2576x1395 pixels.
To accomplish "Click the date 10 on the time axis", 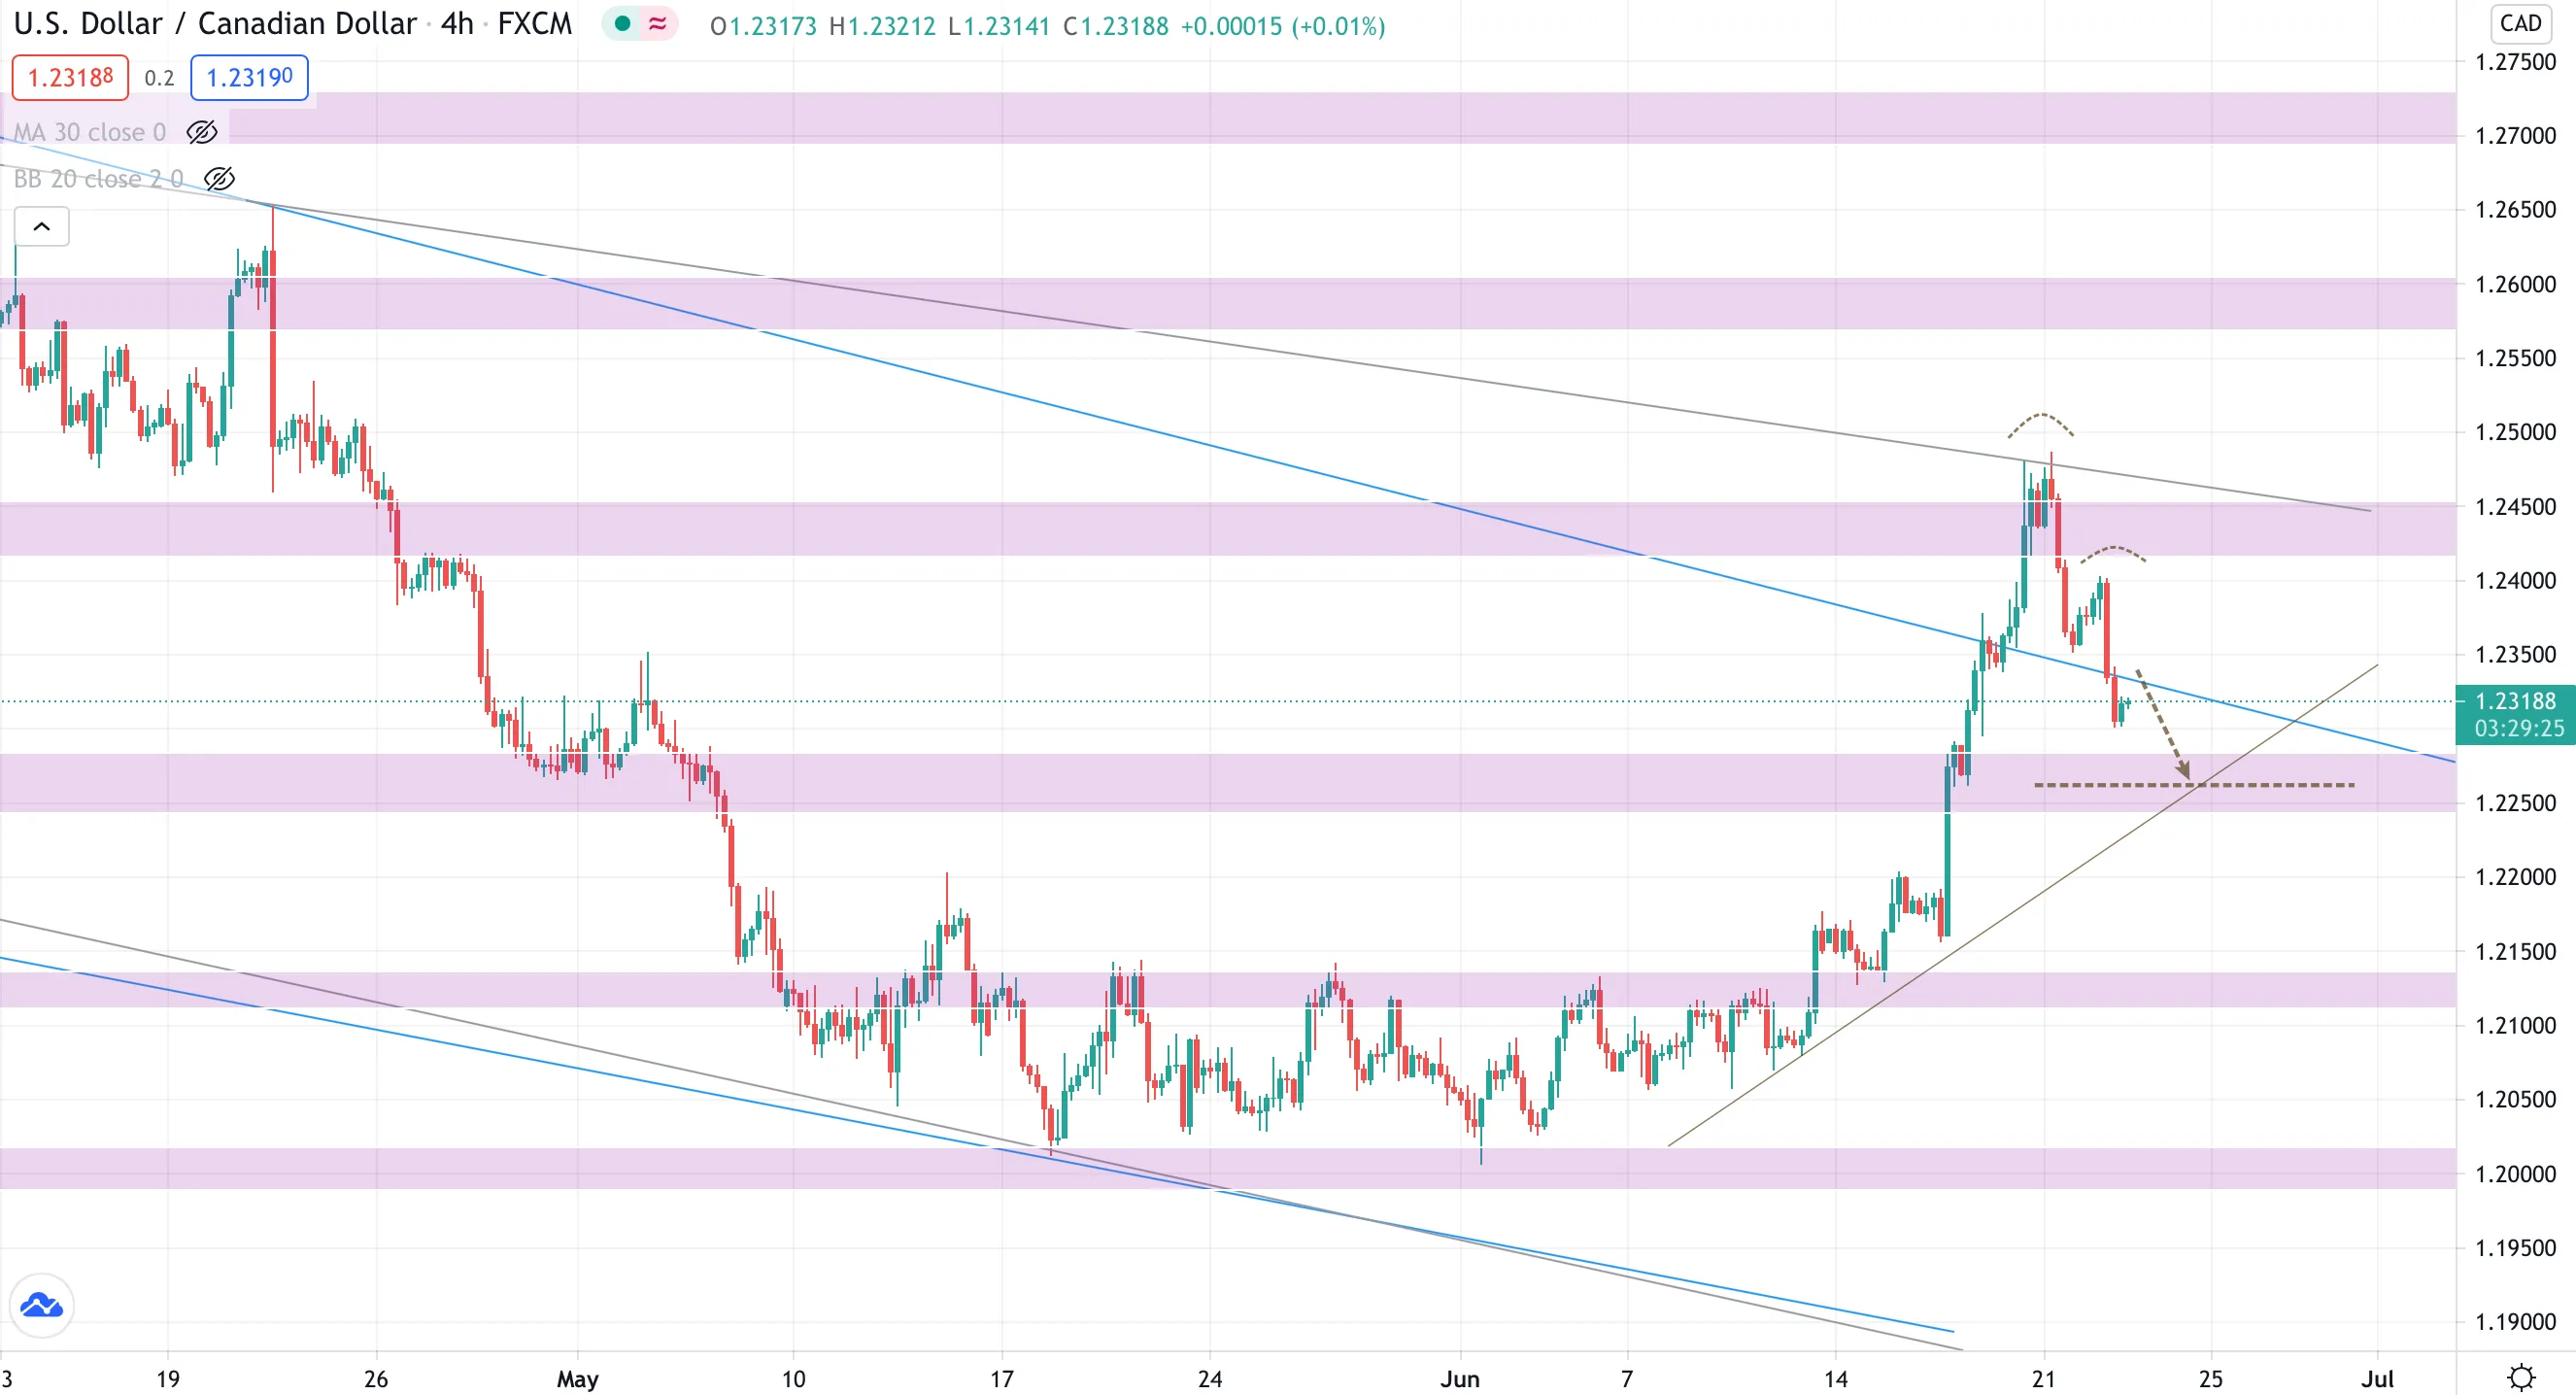I will click(793, 1379).
